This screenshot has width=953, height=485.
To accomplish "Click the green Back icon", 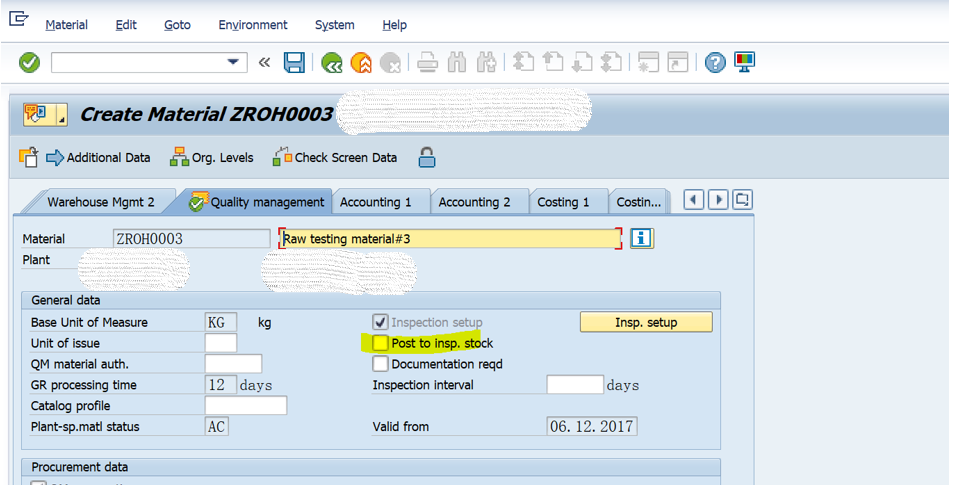I will (x=331, y=63).
